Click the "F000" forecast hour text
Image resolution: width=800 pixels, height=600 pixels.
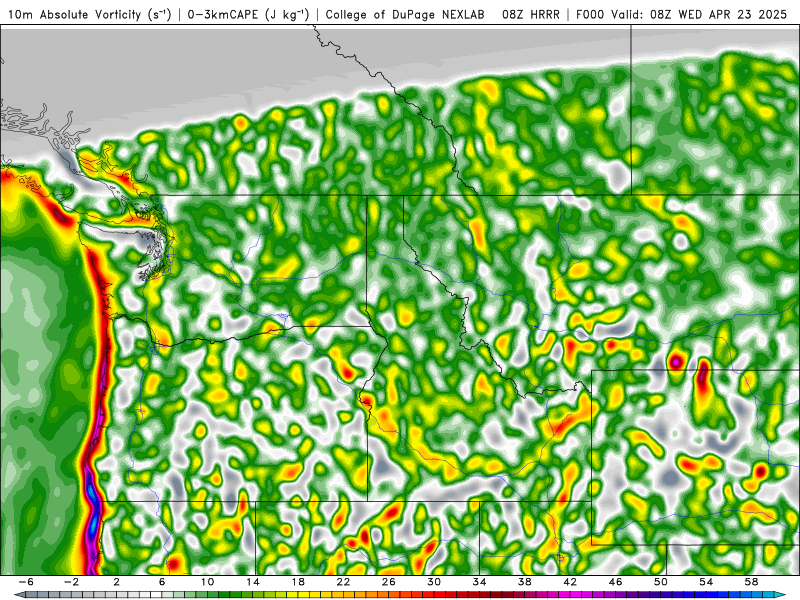(590, 14)
